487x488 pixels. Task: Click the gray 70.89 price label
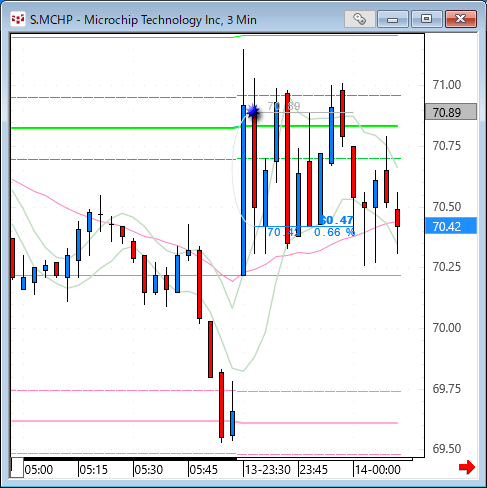pyautogui.click(x=451, y=112)
